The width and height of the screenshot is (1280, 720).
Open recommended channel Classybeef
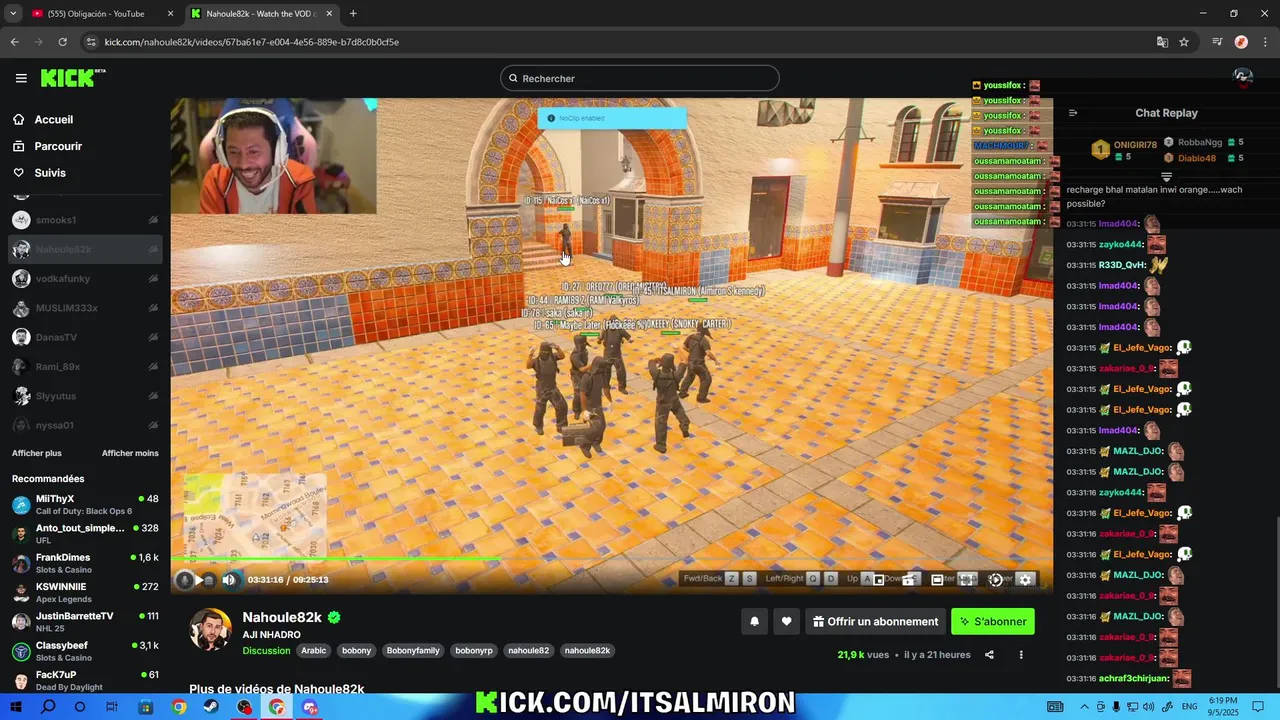(85, 651)
